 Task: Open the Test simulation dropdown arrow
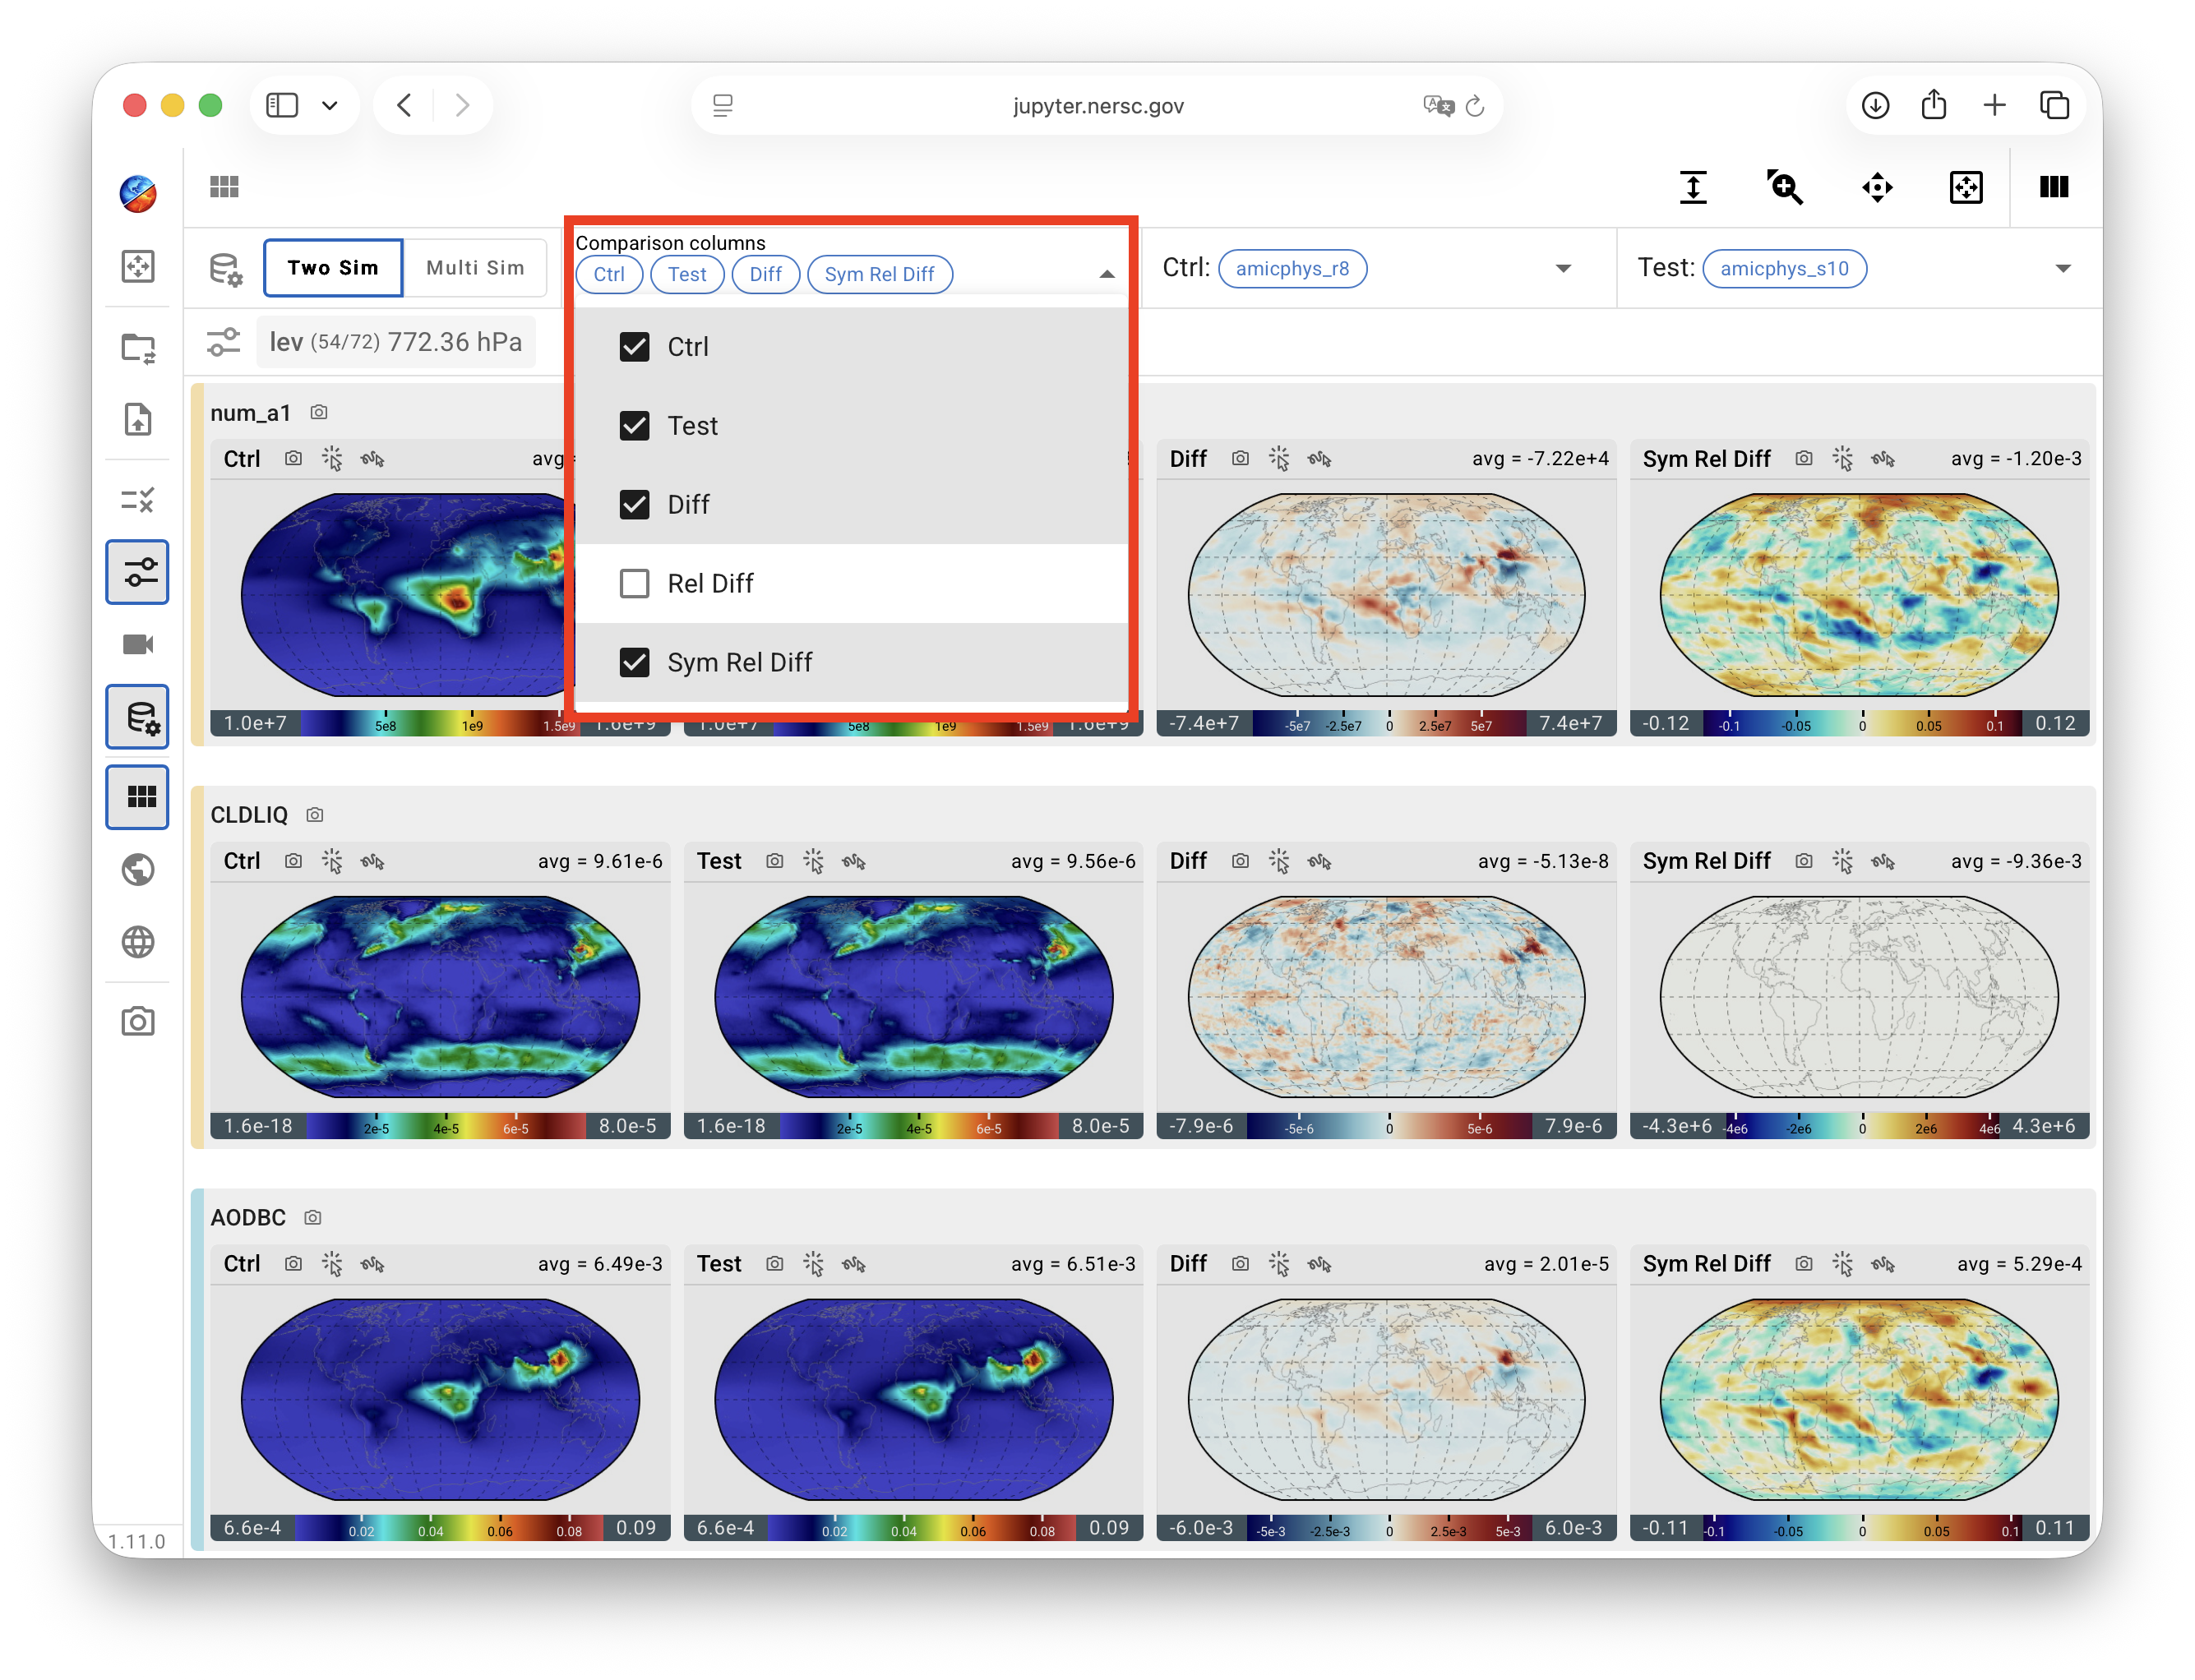pyautogui.click(x=2062, y=268)
